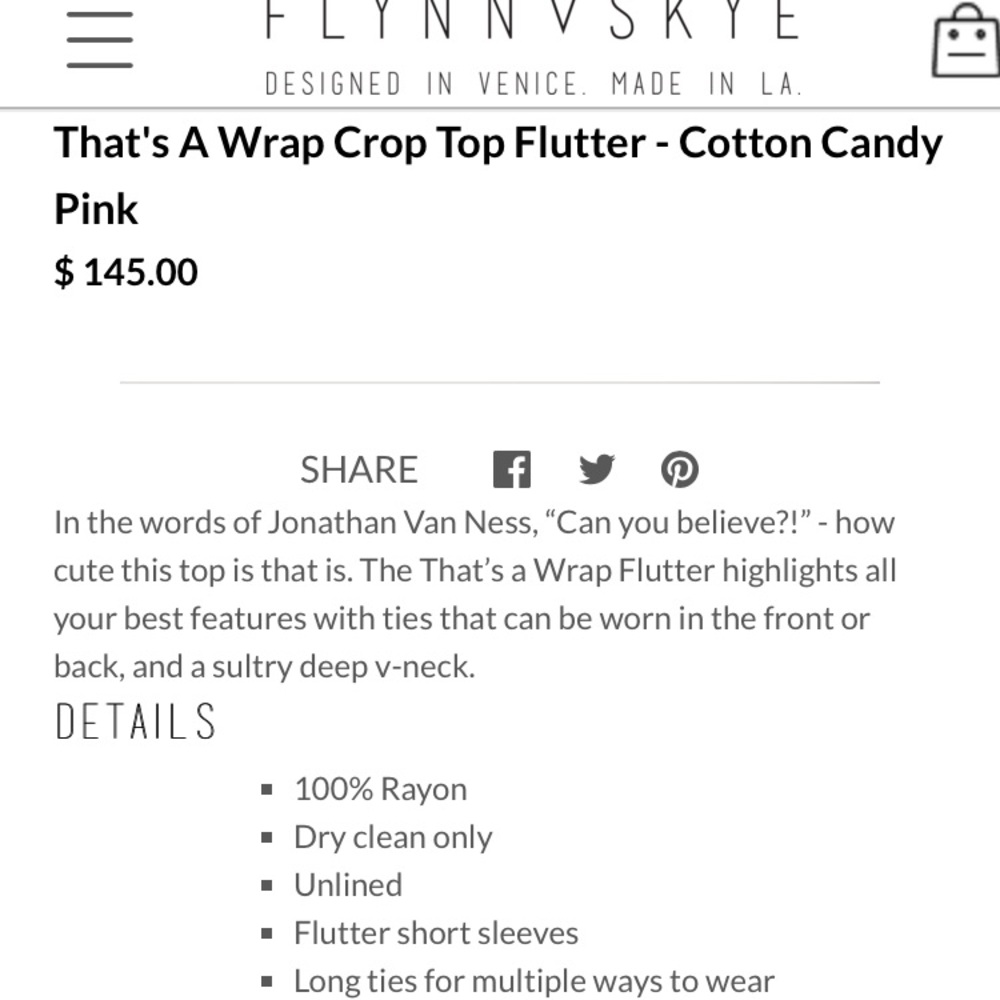The image size is (1000, 1000).
Task: Share product on Facebook
Action: [x=511, y=469]
